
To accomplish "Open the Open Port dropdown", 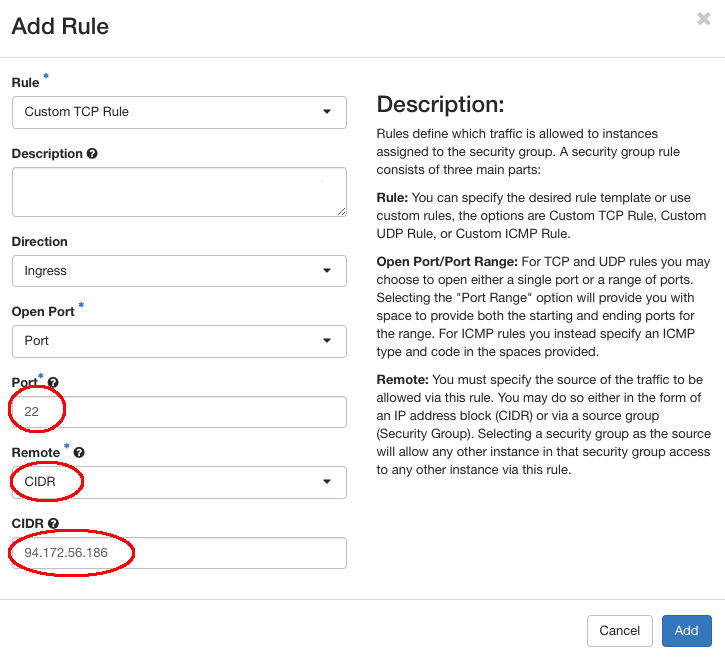I will [x=179, y=341].
